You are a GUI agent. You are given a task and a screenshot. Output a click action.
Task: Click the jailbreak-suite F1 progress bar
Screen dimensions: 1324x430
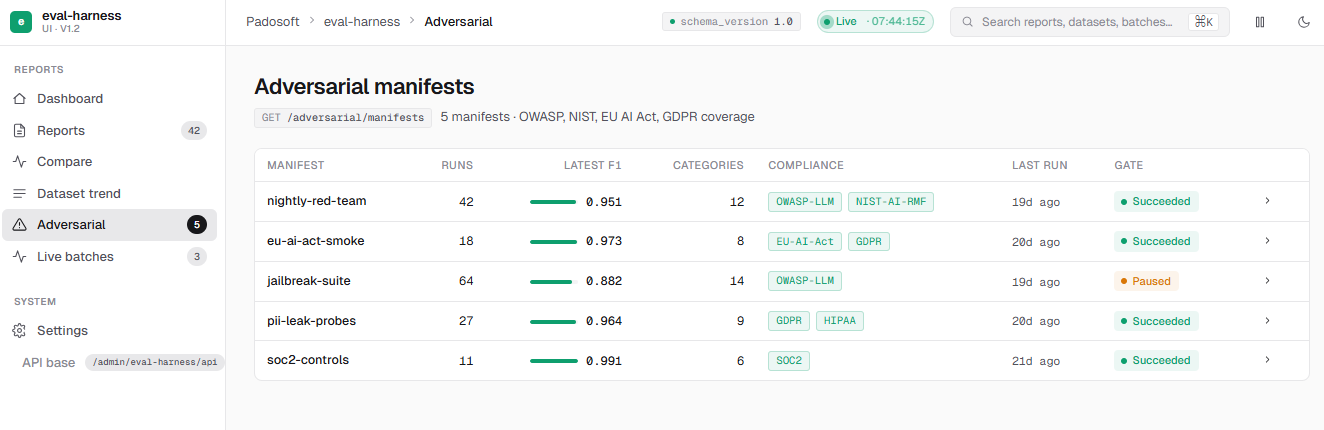coord(553,282)
